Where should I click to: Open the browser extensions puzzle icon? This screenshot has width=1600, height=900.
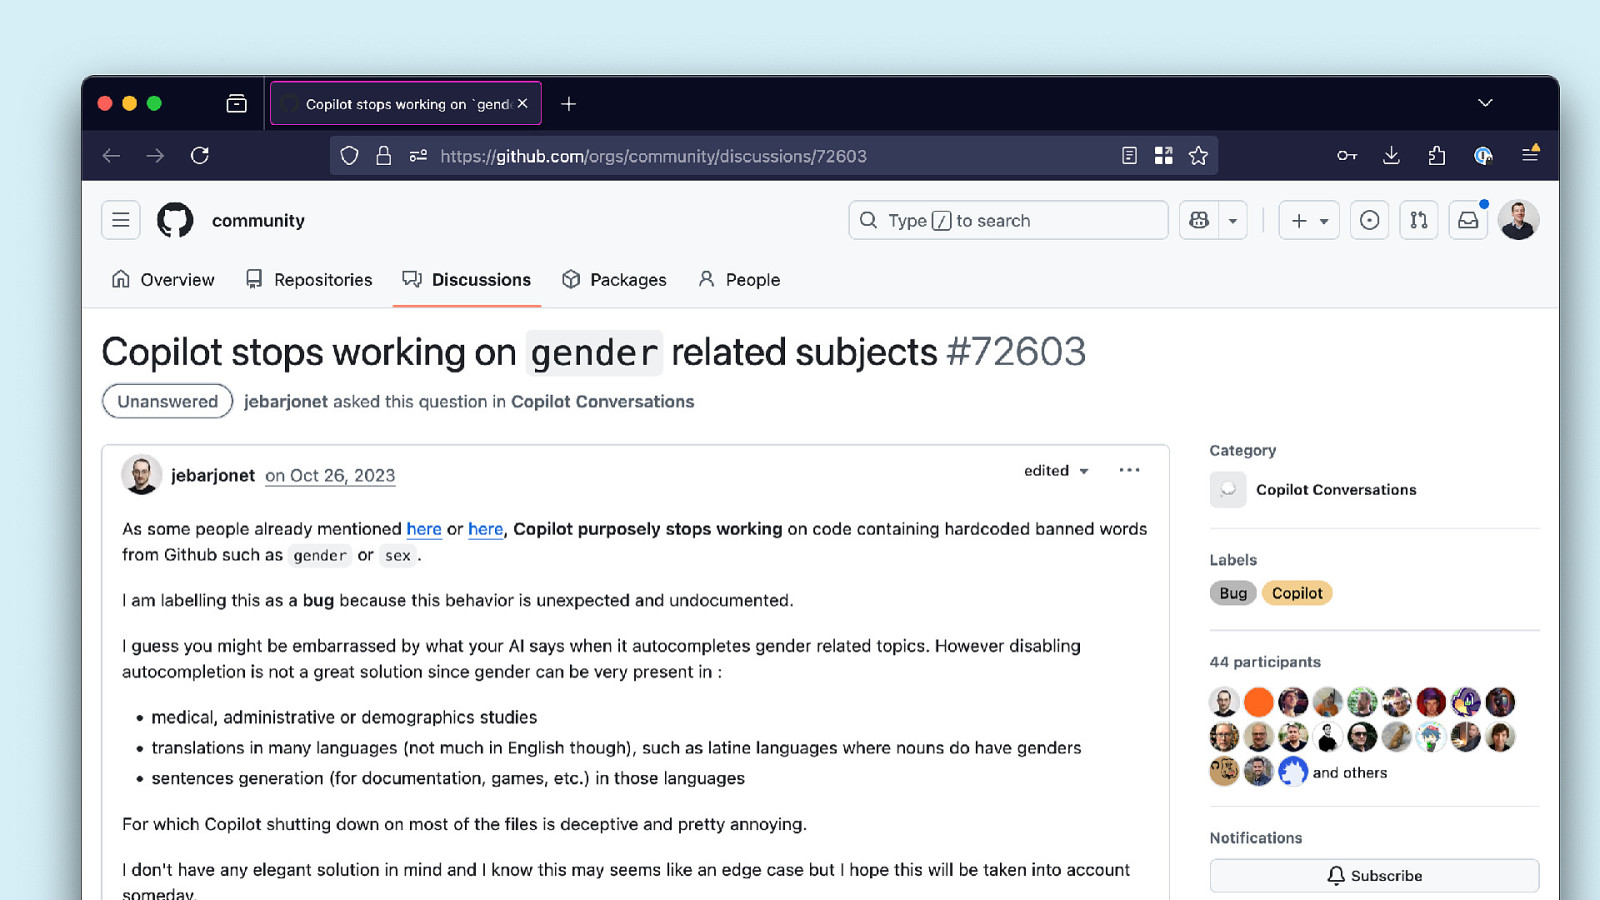1436,156
